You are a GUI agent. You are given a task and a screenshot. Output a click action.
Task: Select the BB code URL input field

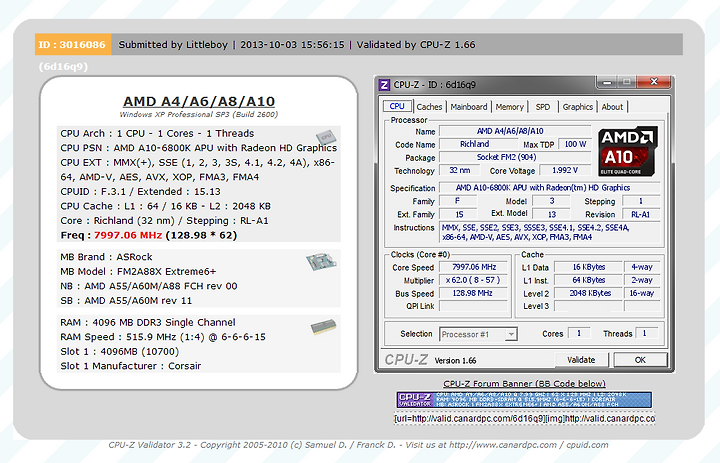pos(524,419)
